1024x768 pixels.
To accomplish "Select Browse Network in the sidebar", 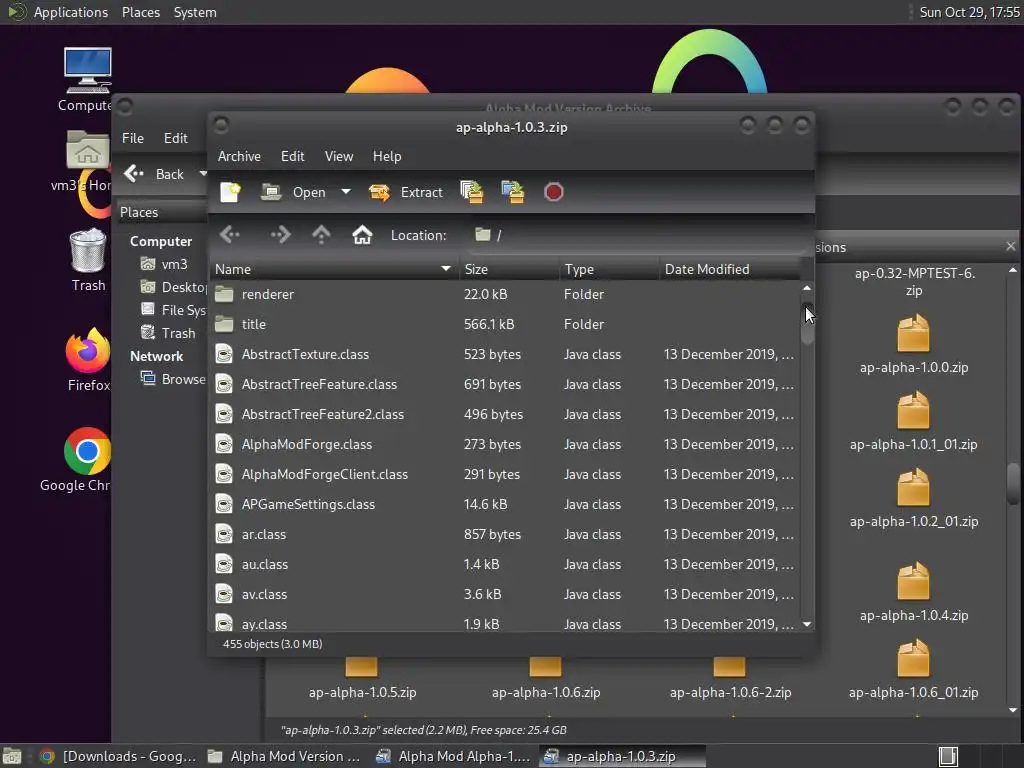I will pyautogui.click(x=173, y=379).
